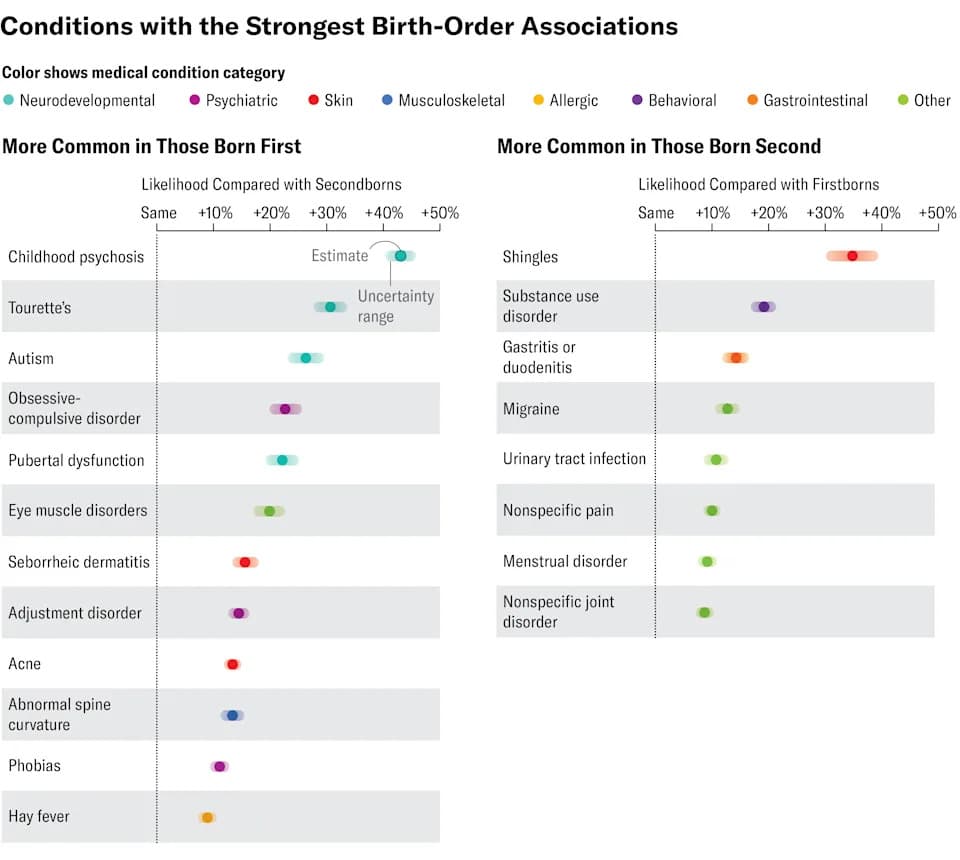The height and width of the screenshot is (860, 960).
Task: Click the Gastrointestinal orange legend dot
Action: pos(752,100)
